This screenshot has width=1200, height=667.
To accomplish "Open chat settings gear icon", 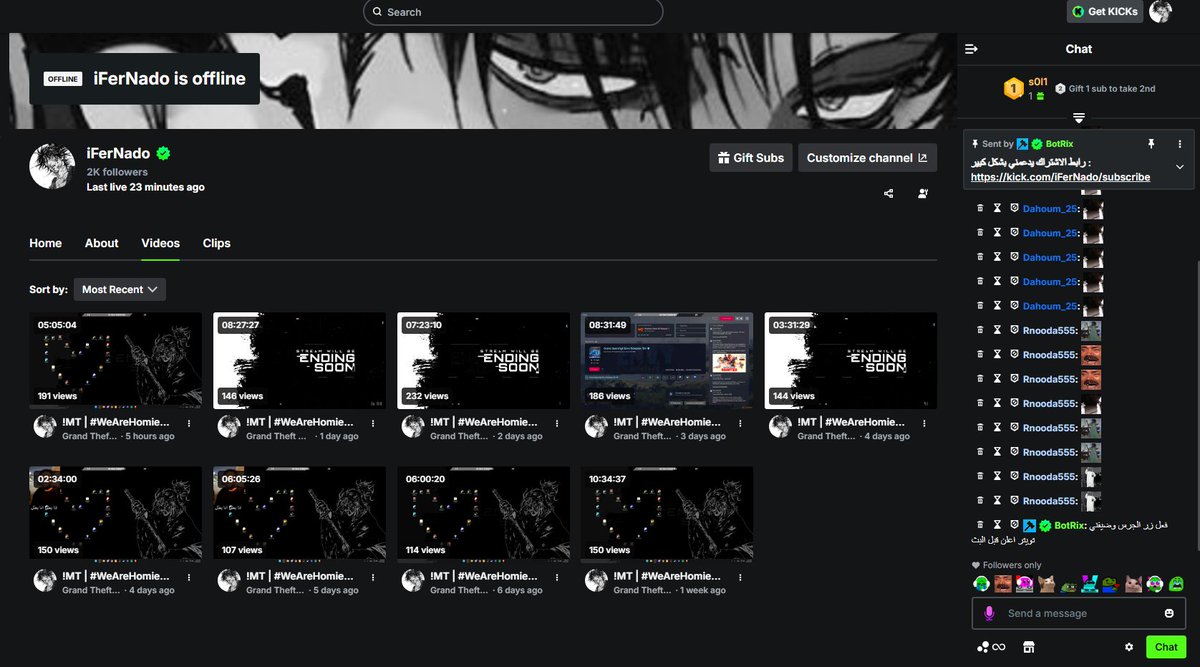I will point(1129,647).
